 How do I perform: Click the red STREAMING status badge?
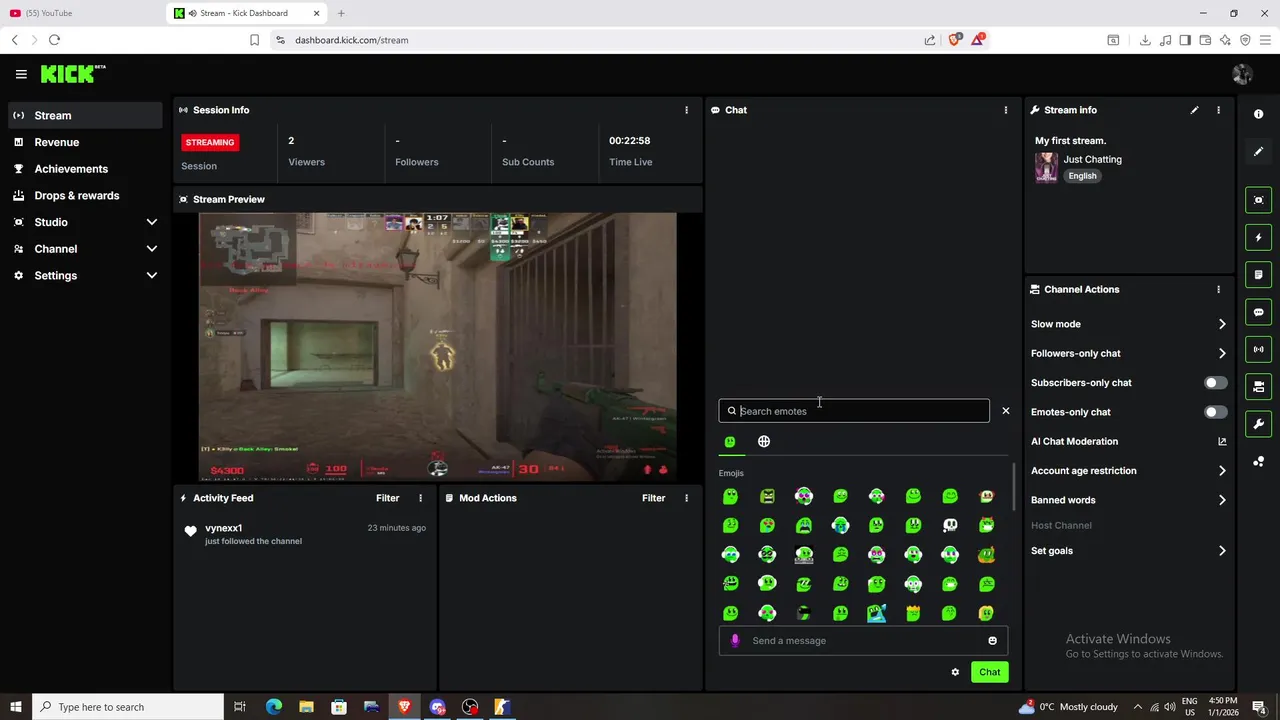(x=209, y=142)
